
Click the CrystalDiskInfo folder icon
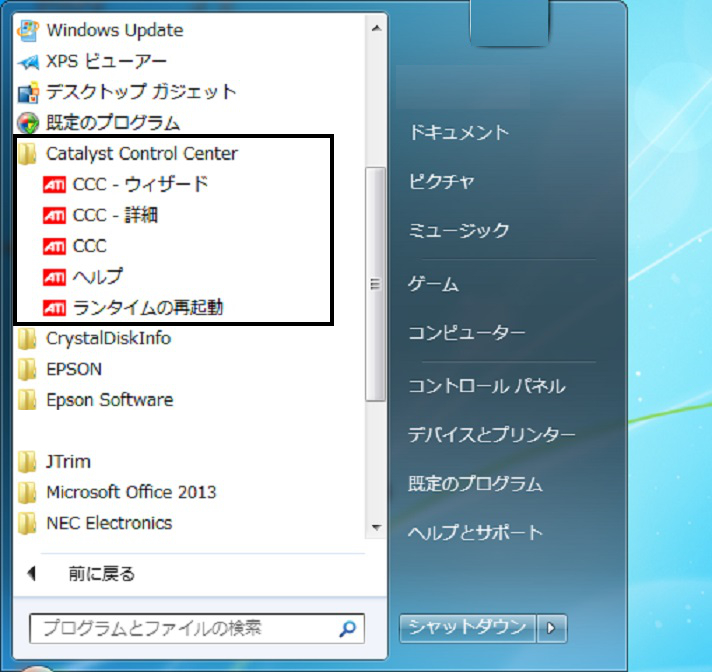pos(27,339)
